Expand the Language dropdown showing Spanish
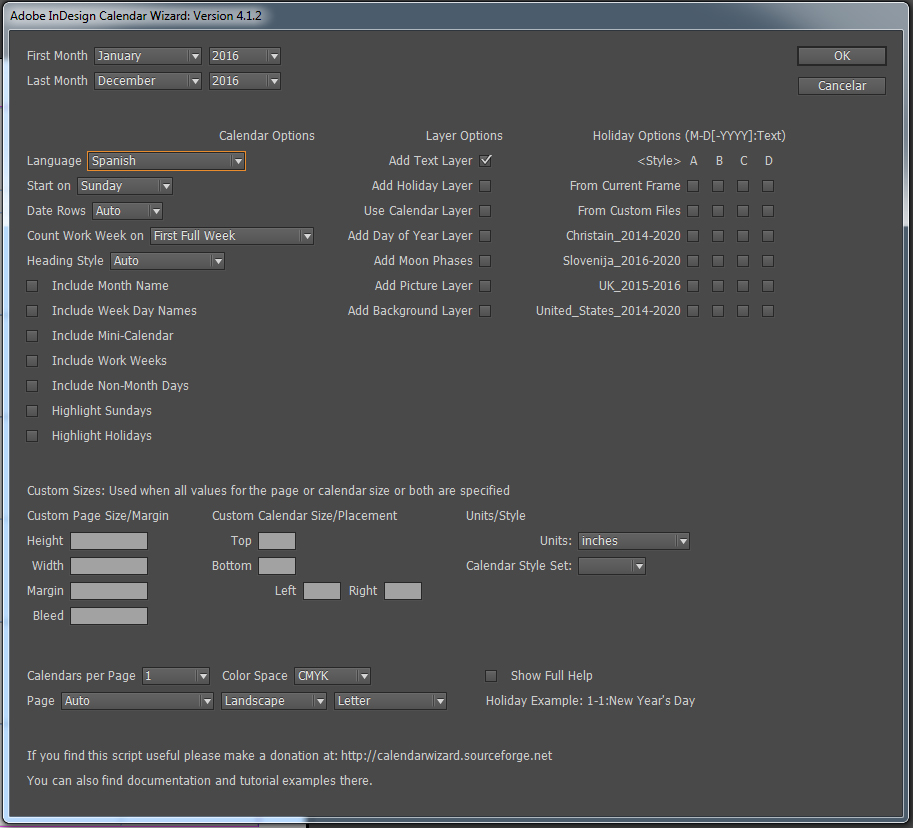Screen dimensions: 913x828 (166, 161)
